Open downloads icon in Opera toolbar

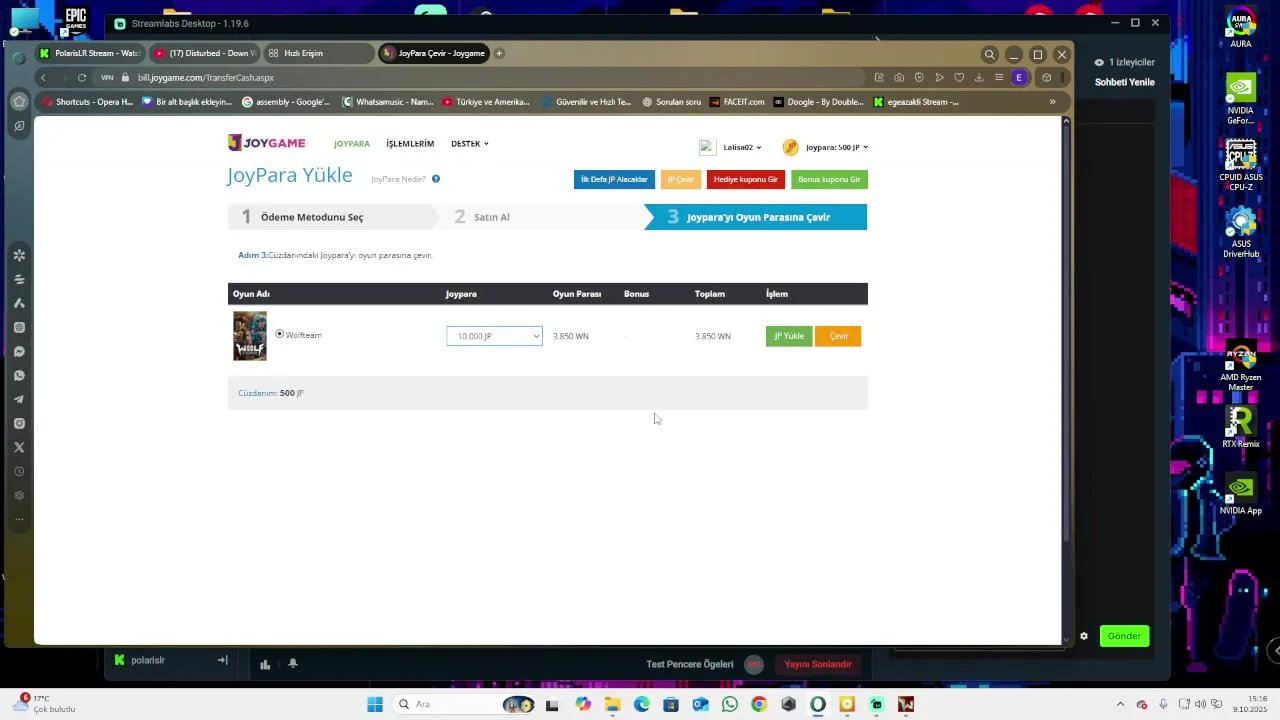click(x=979, y=78)
